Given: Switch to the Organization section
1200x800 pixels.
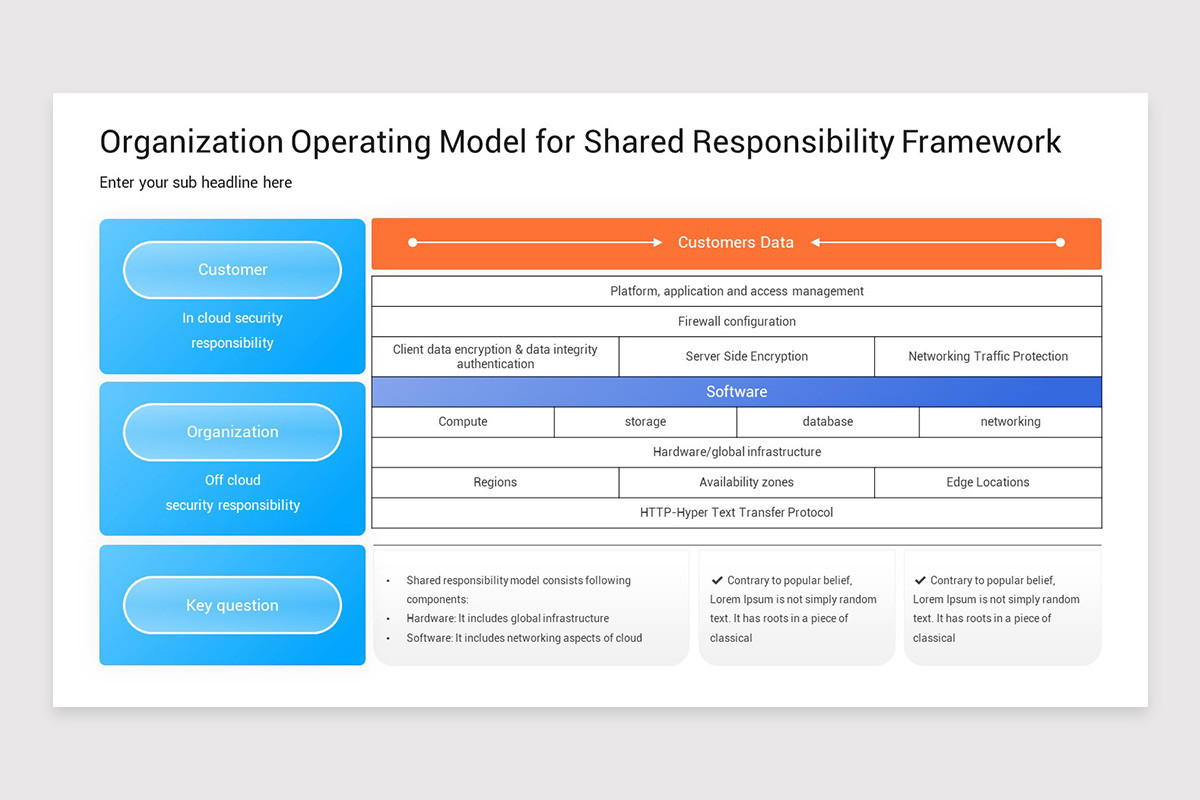Looking at the screenshot, I should pos(232,431).
